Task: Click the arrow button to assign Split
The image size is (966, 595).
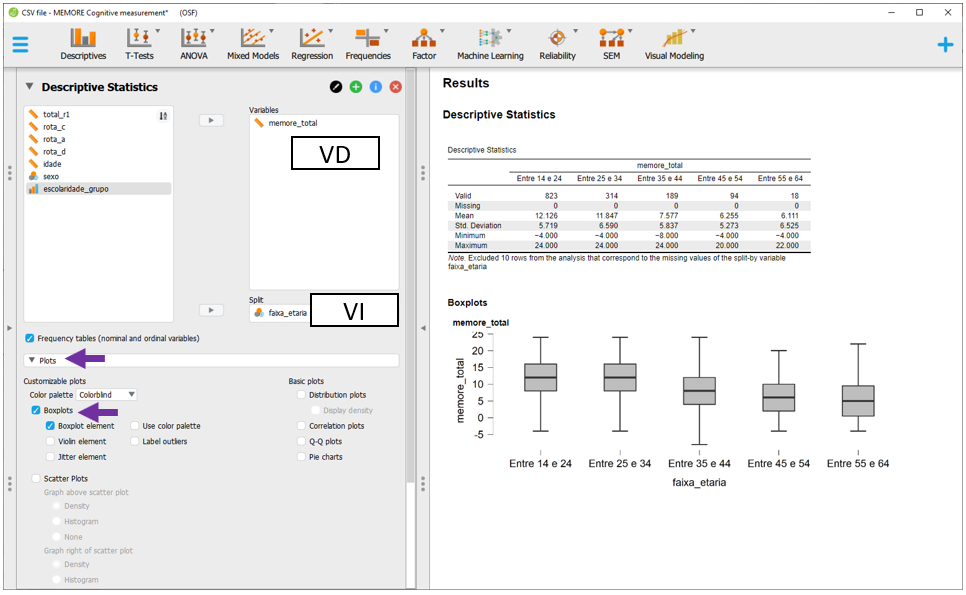Action: [211, 310]
